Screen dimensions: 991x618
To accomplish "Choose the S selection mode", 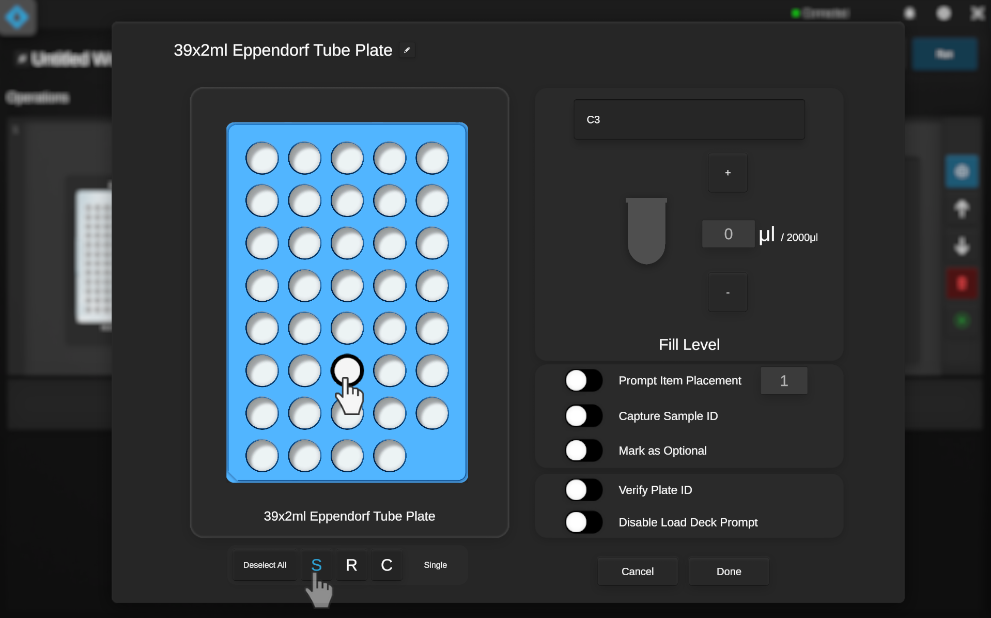I will pos(317,565).
